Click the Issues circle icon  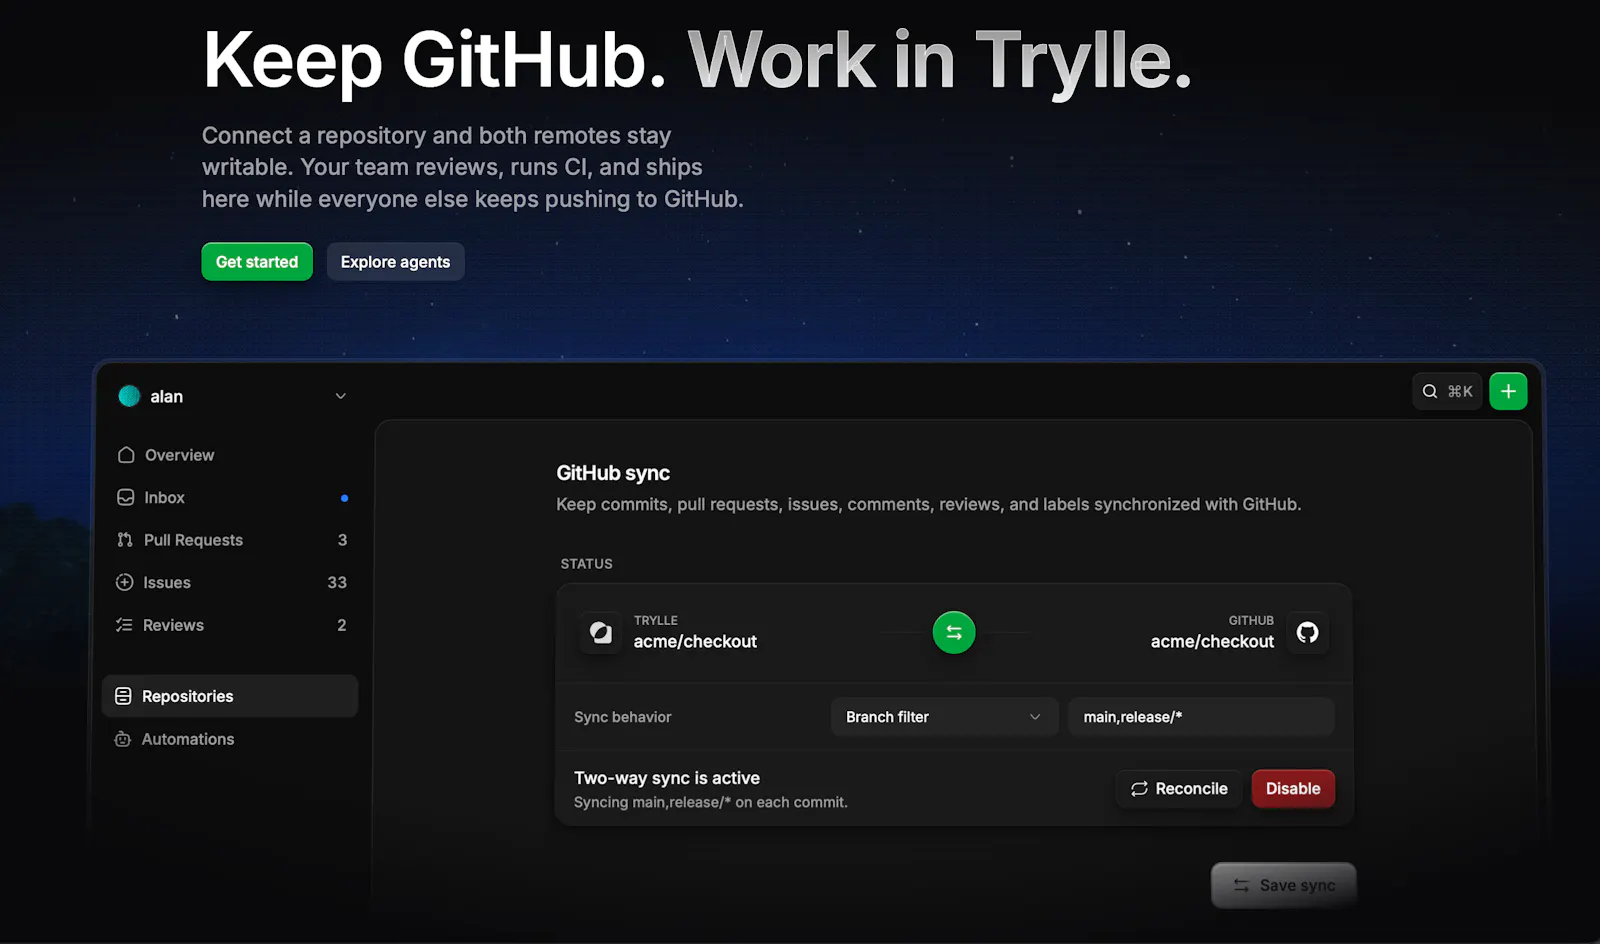124,582
